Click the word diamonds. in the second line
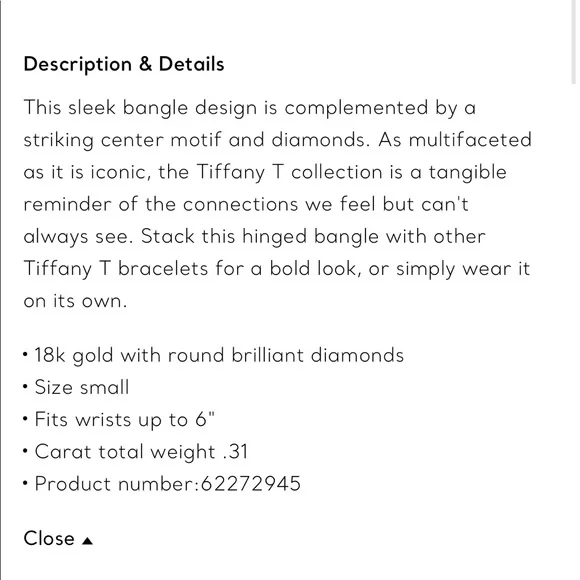580x580 pixels. 321,140
